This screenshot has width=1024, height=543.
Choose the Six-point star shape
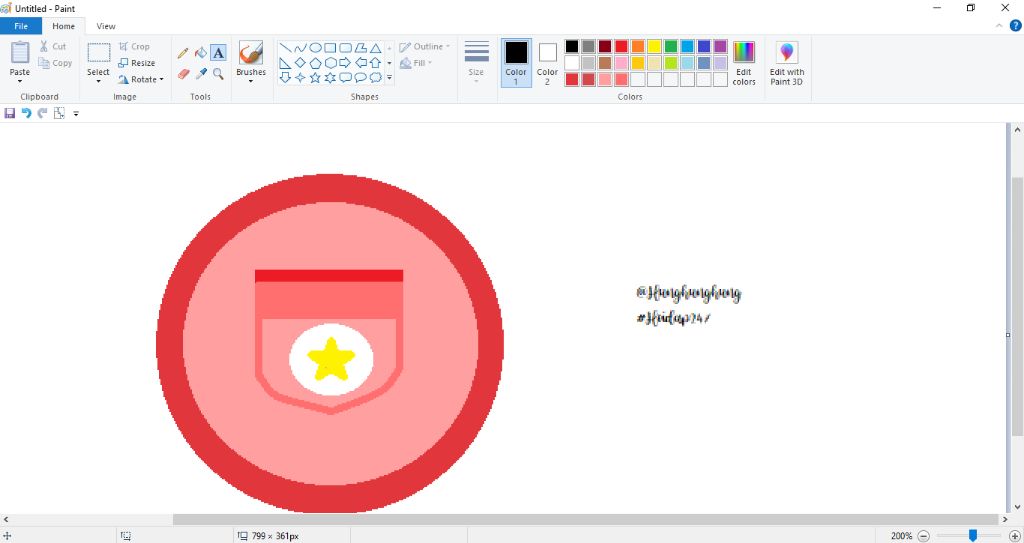pos(330,78)
